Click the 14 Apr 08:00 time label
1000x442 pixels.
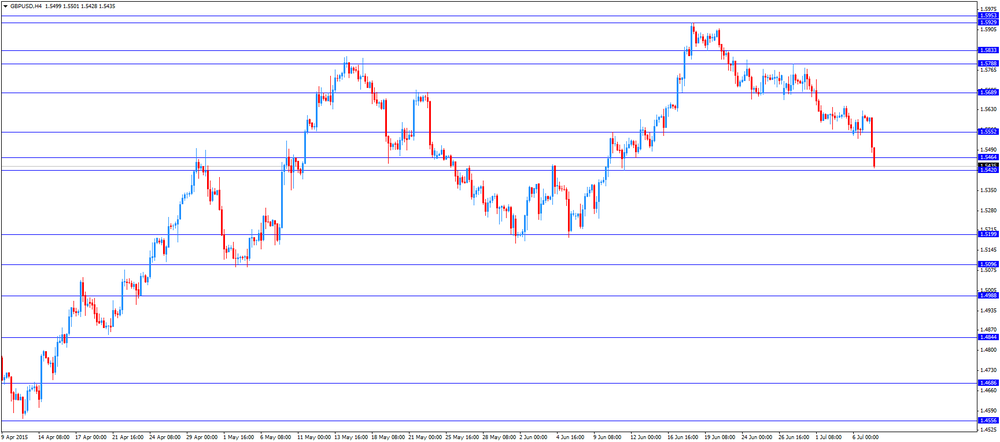[x=54, y=438]
